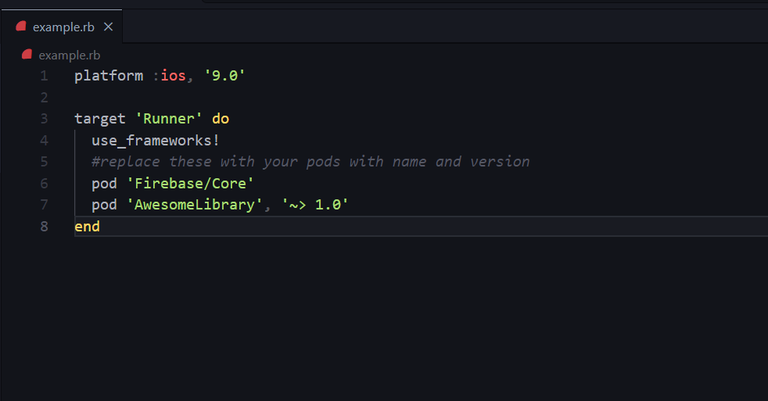
Task: Click line number 3 in the gutter
Action: (x=44, y=118)
